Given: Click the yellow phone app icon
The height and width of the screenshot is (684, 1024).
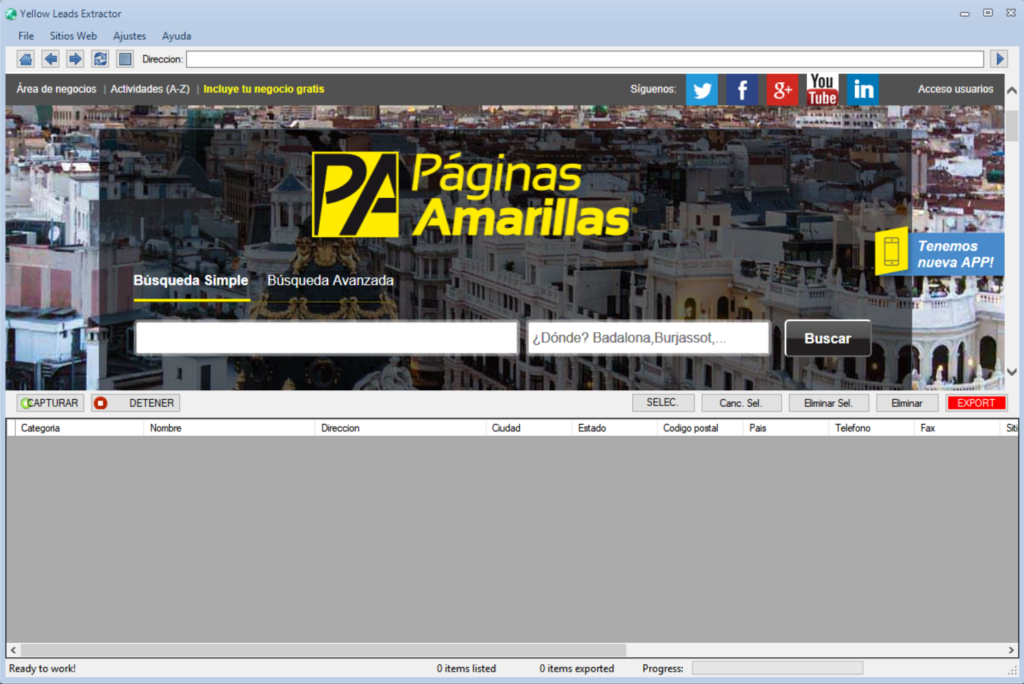Looking at the screenshot, I should (x=892, y=251).
